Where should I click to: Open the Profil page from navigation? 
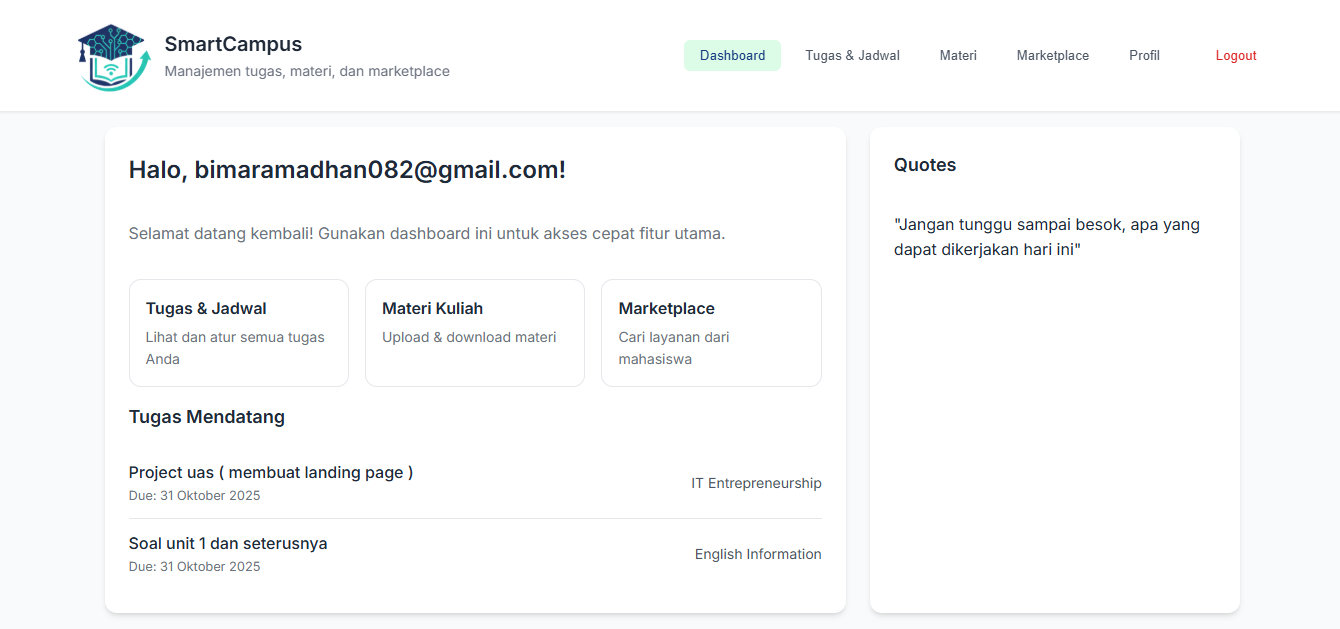pyautogui.click(x=1144, y=56)
